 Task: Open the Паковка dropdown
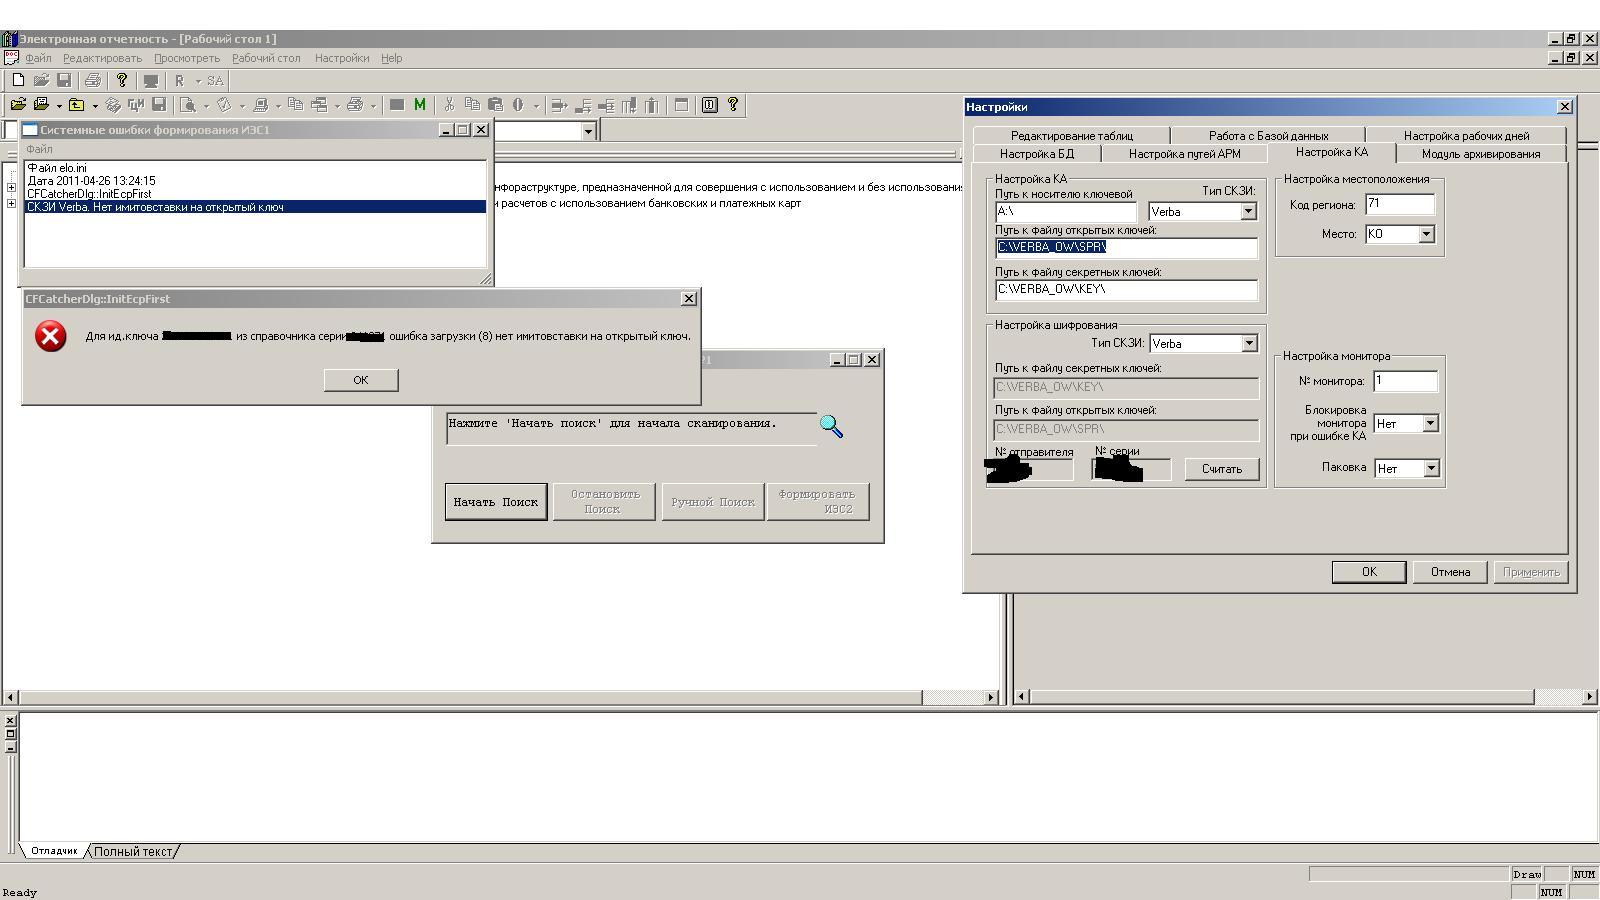[1431, 469]
